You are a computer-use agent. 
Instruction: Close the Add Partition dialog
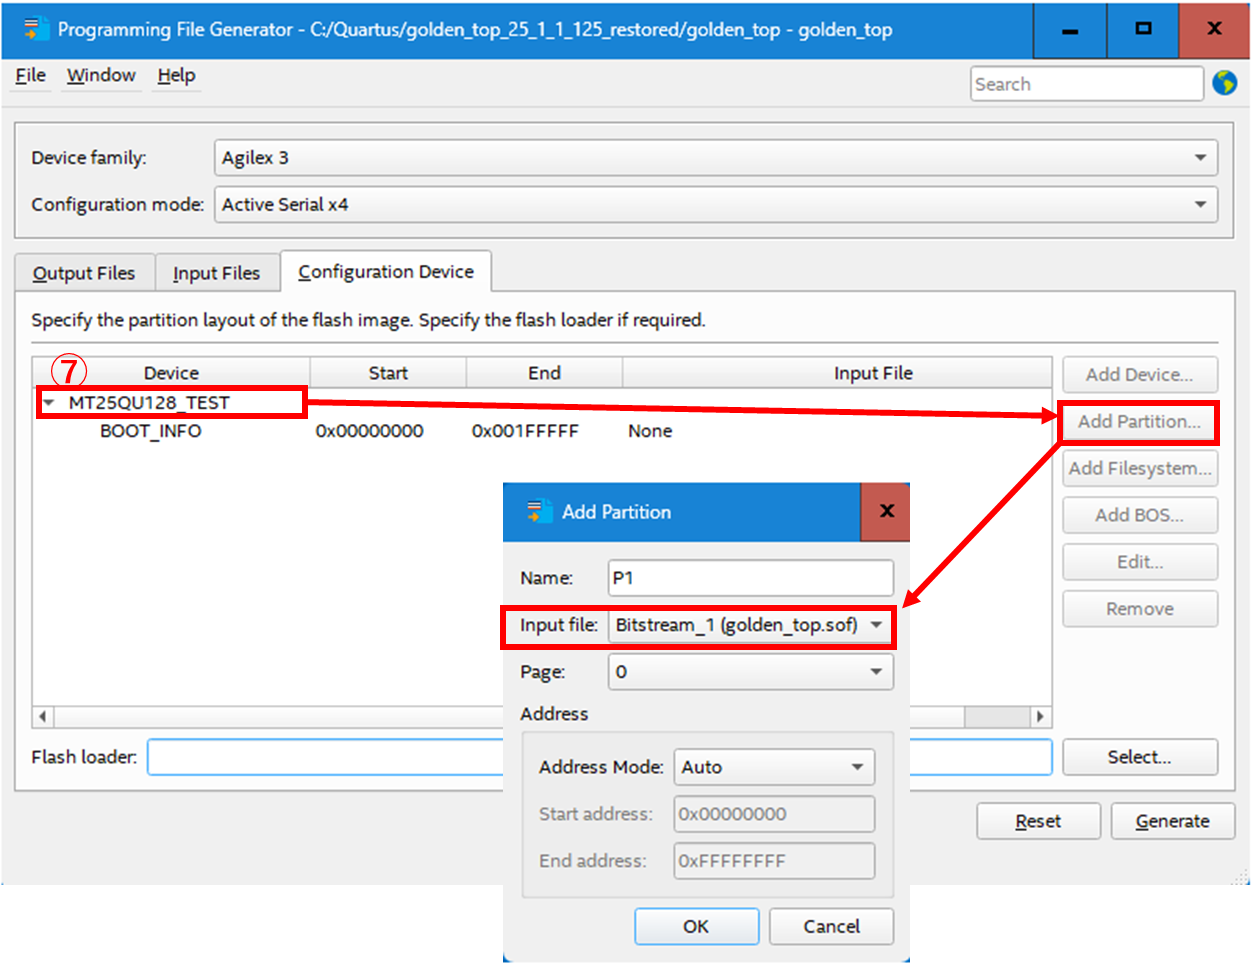point(886,511)
